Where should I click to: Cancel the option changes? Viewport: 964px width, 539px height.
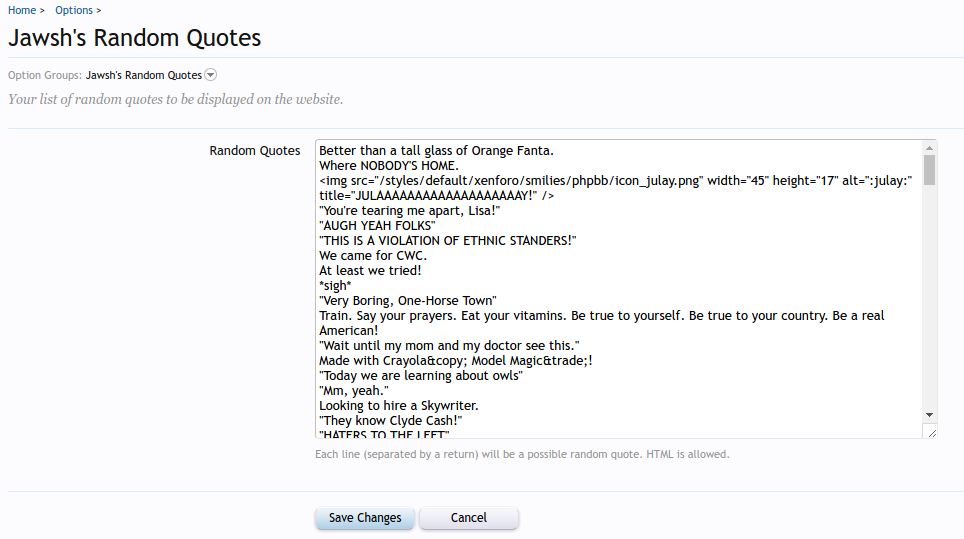(x=468, y=517)
